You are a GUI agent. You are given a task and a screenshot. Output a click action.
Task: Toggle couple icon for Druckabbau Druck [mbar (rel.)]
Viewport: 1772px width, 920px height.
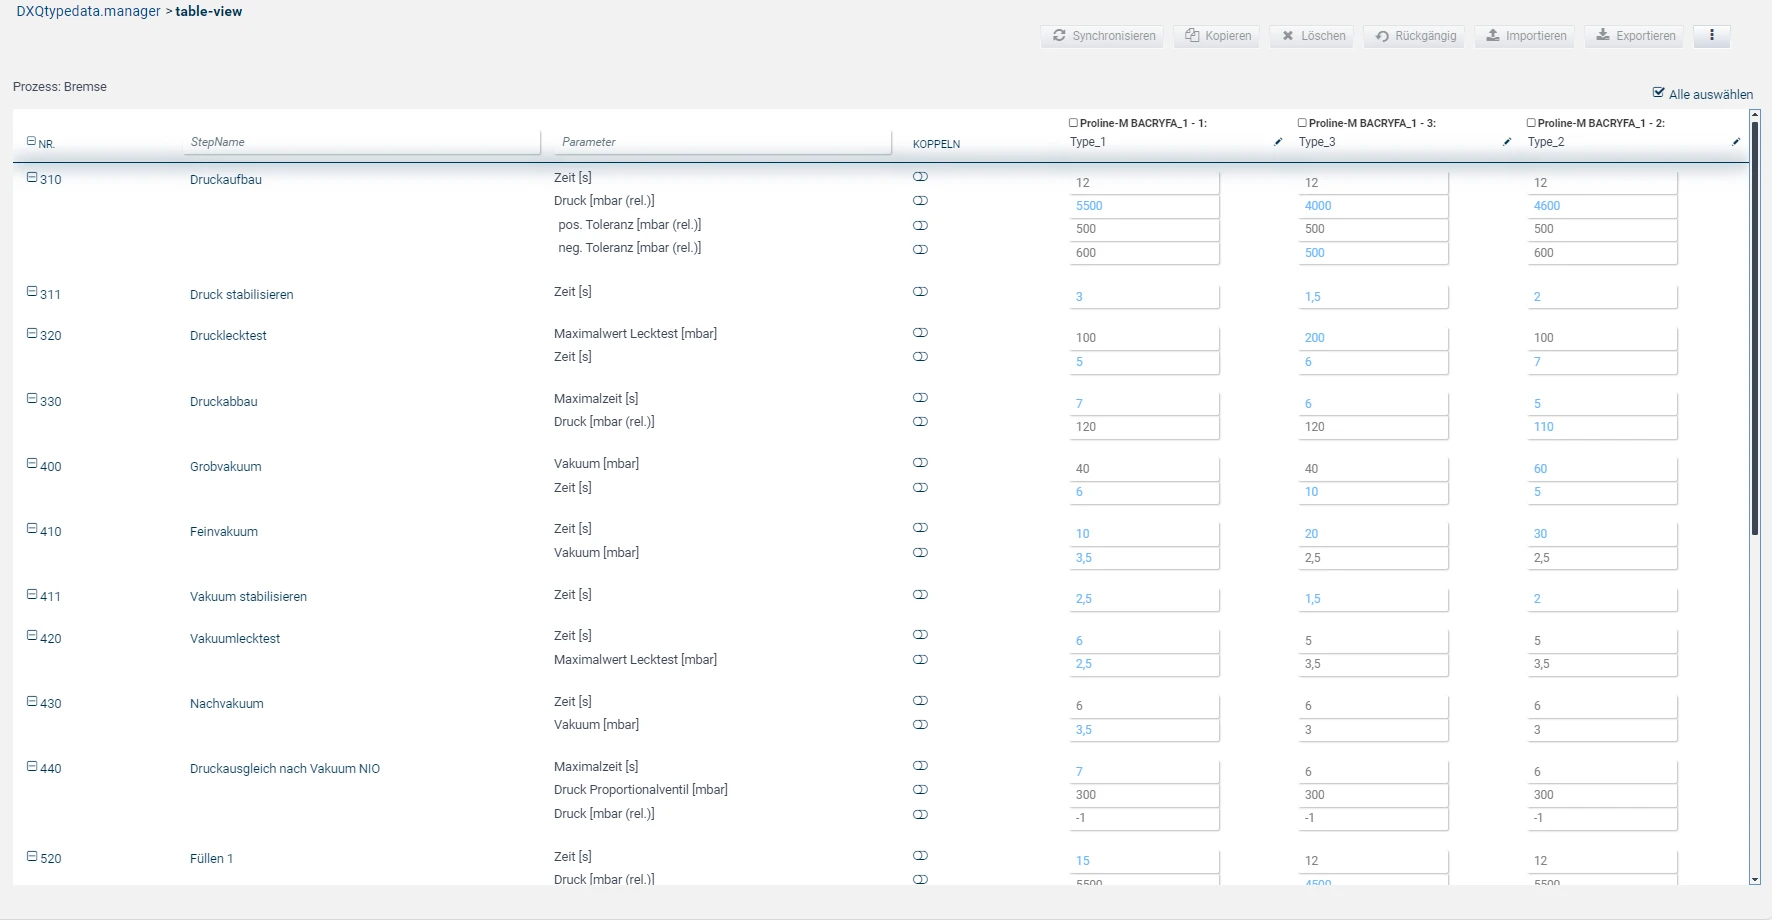point(920,422)
